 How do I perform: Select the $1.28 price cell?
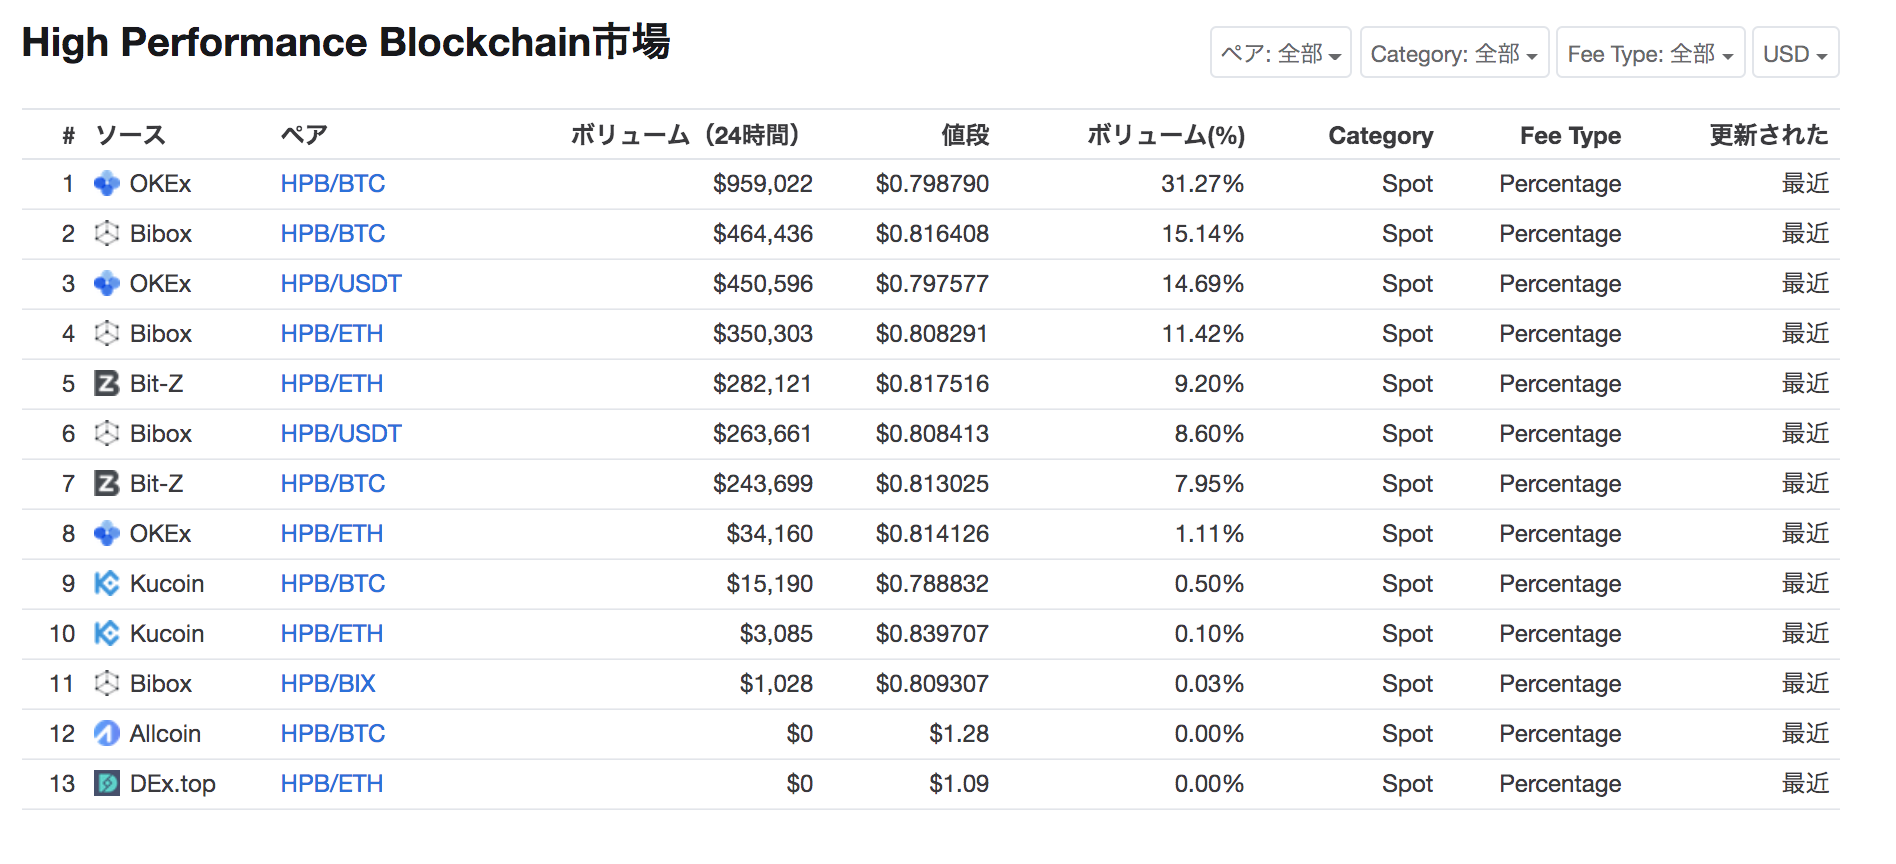959,734
